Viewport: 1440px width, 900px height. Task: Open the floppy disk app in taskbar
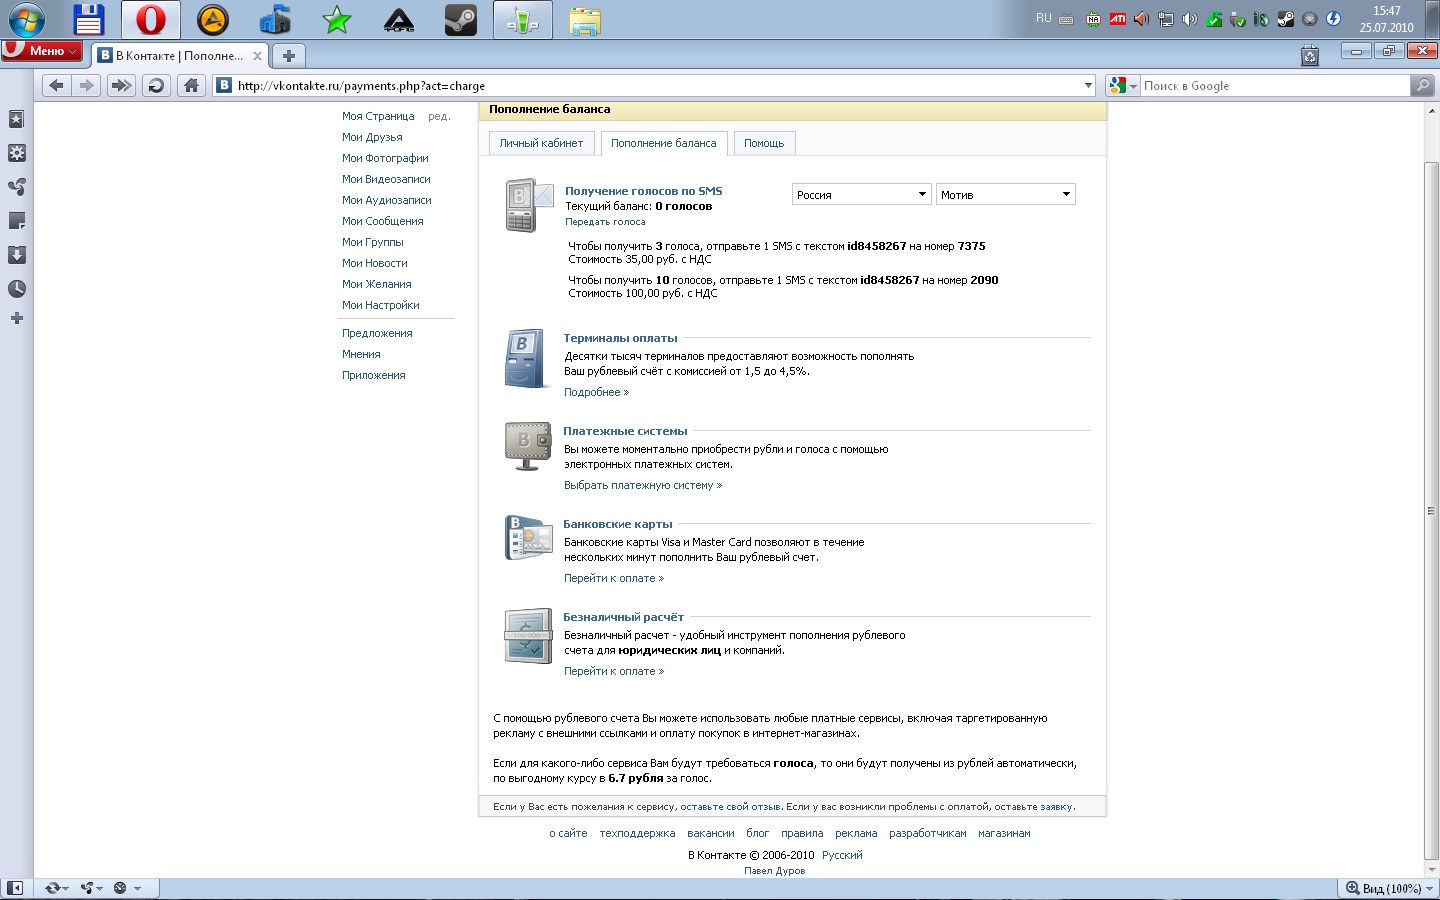pos(89,20)
